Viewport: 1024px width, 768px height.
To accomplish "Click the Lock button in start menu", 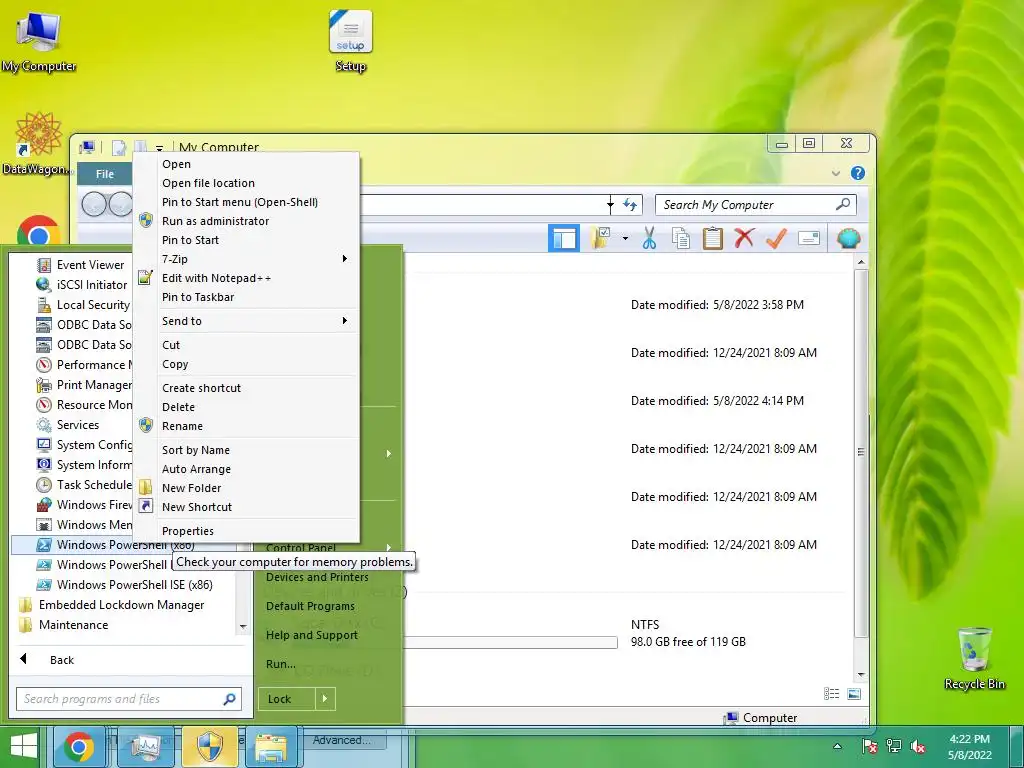I will pyautogui.click(x=287, y=699).
